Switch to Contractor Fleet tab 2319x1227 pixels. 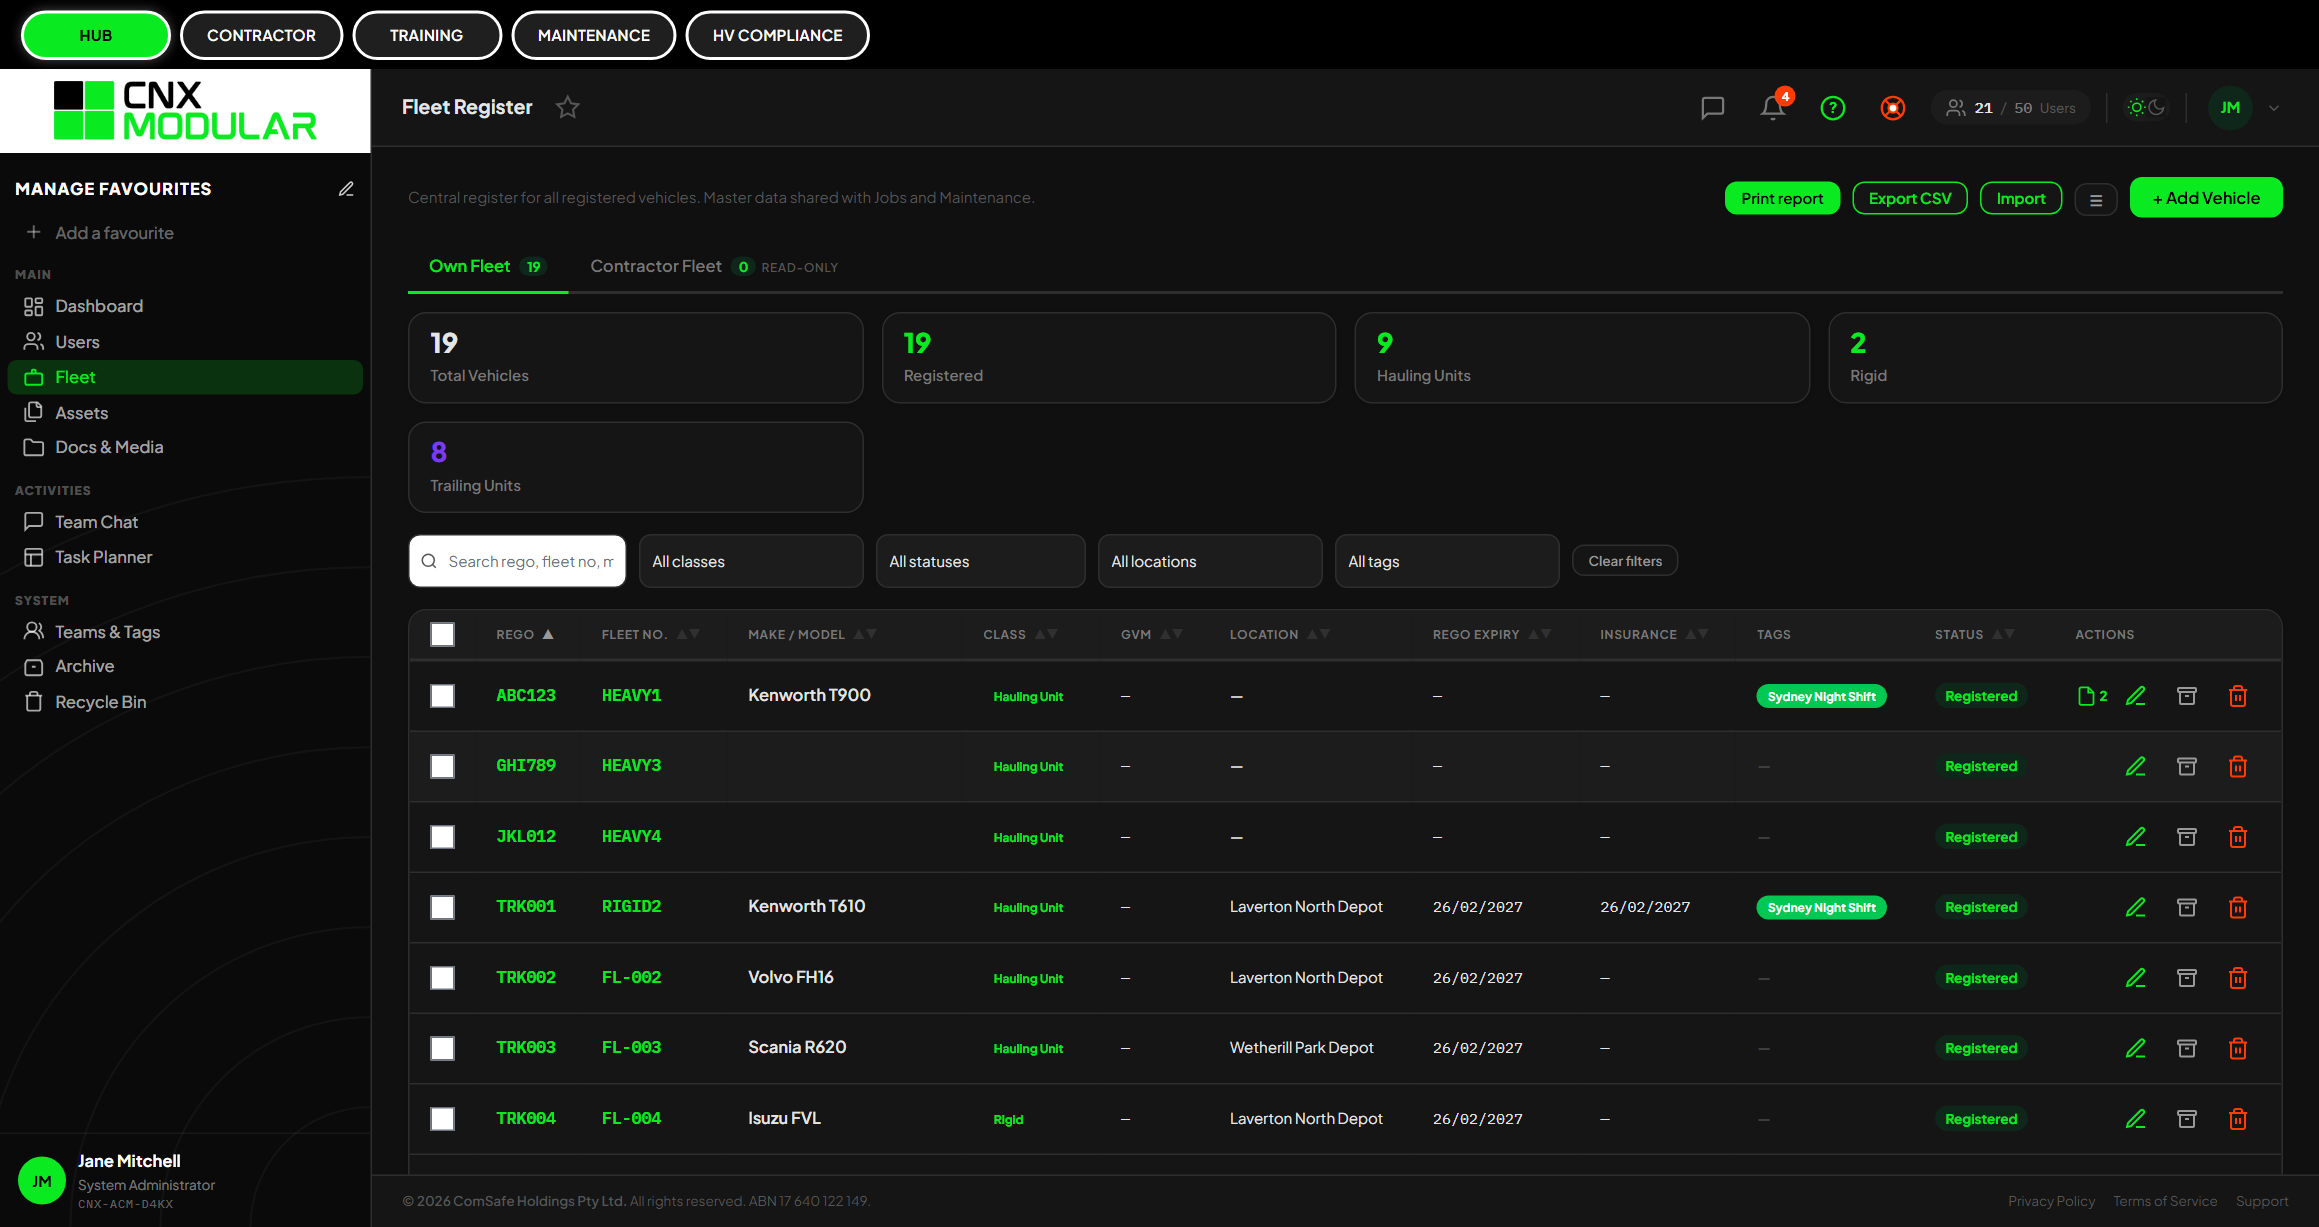click(x=714, y=266)
